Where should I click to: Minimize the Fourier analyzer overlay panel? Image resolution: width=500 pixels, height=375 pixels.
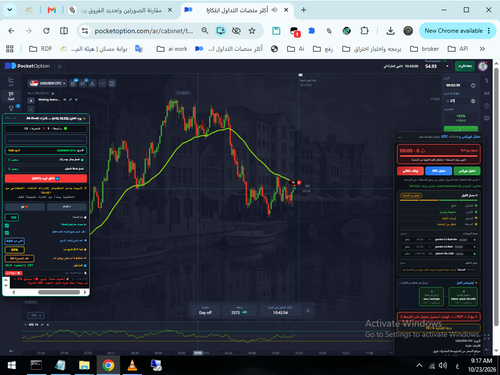pyautogui.click(x=399, y=137)
